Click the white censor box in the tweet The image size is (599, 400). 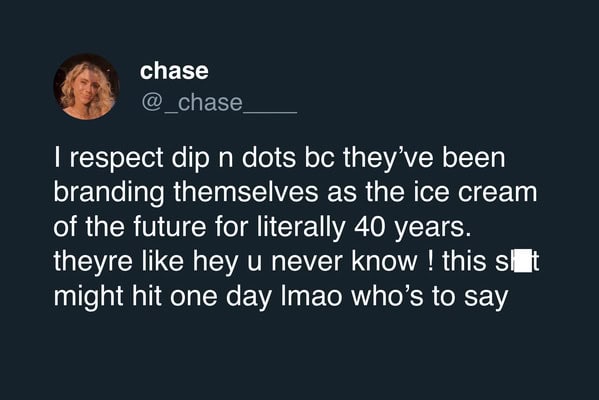[523, 261]
